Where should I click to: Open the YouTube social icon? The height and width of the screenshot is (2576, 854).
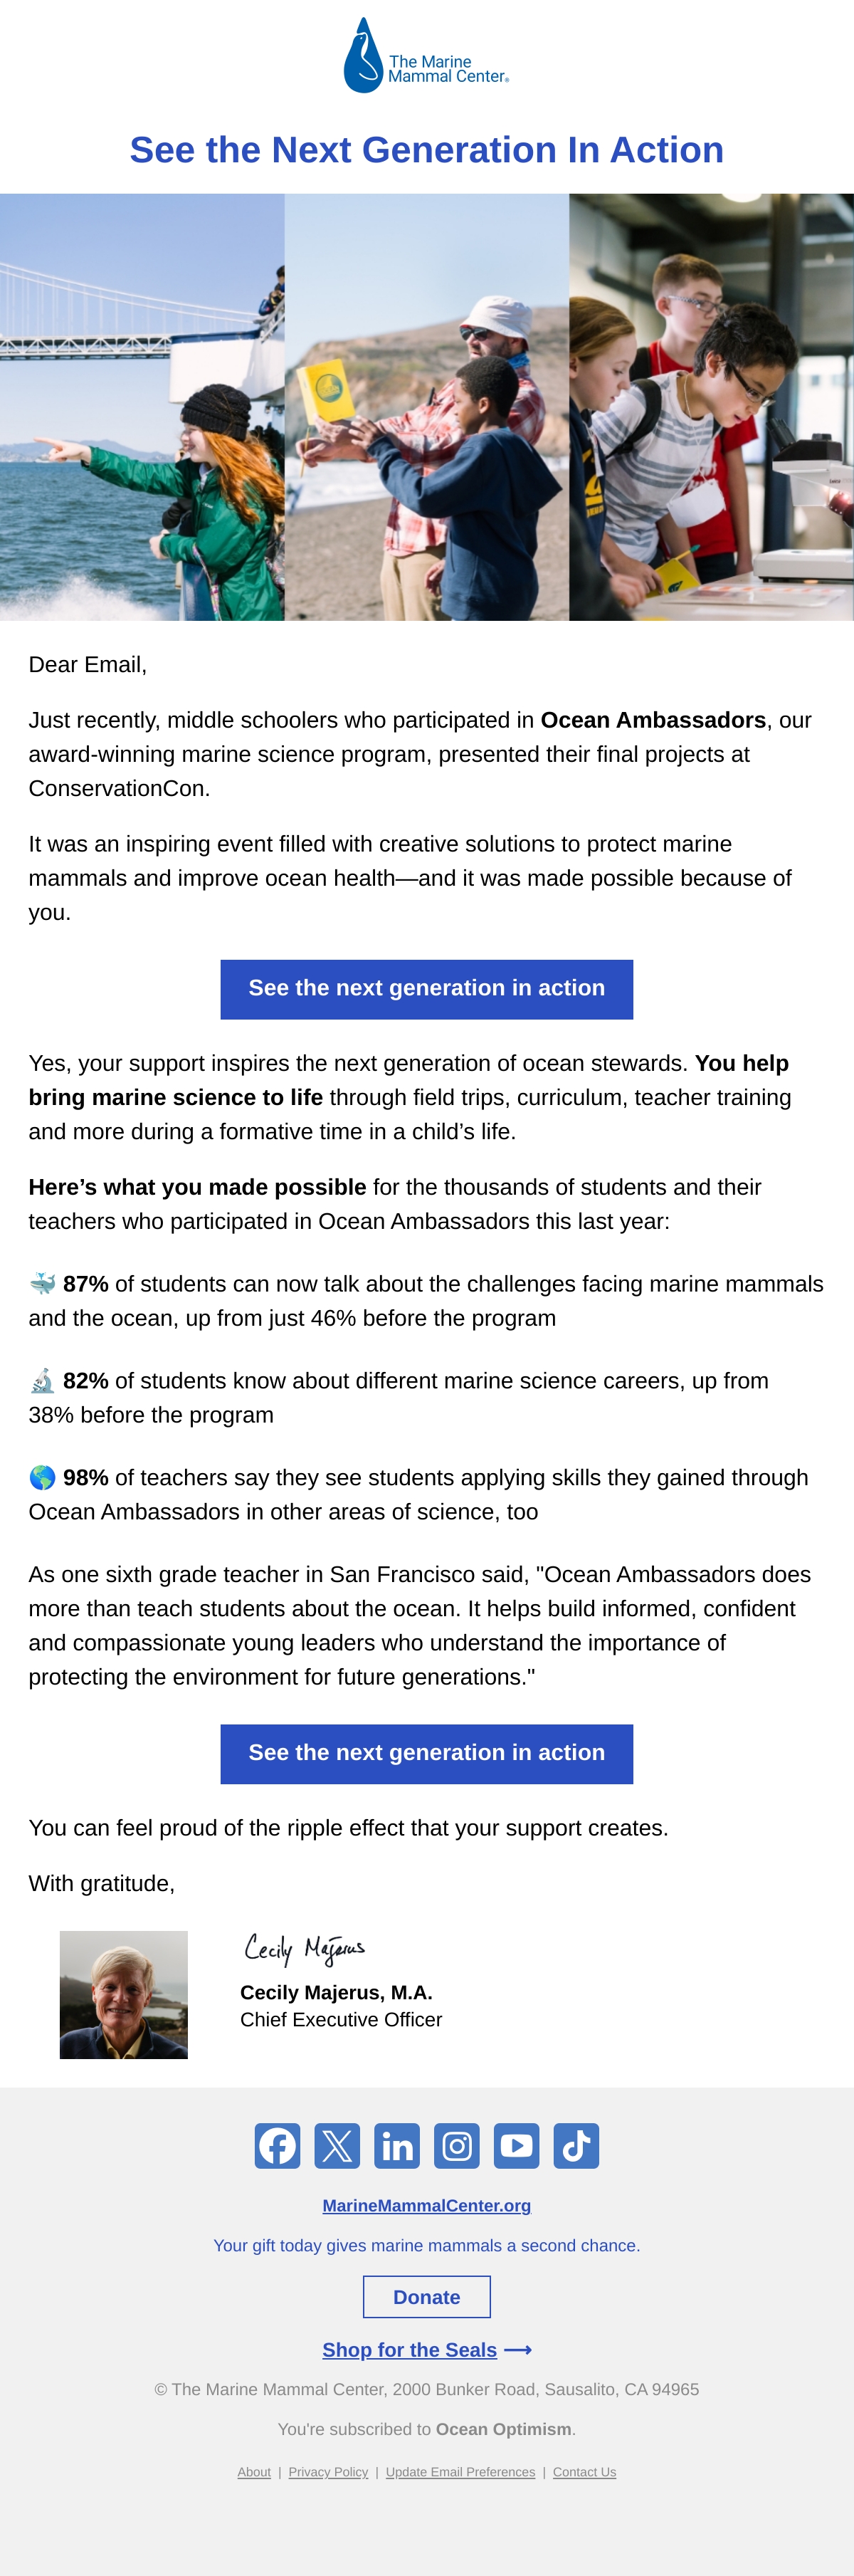click(x=516, y=2146)
